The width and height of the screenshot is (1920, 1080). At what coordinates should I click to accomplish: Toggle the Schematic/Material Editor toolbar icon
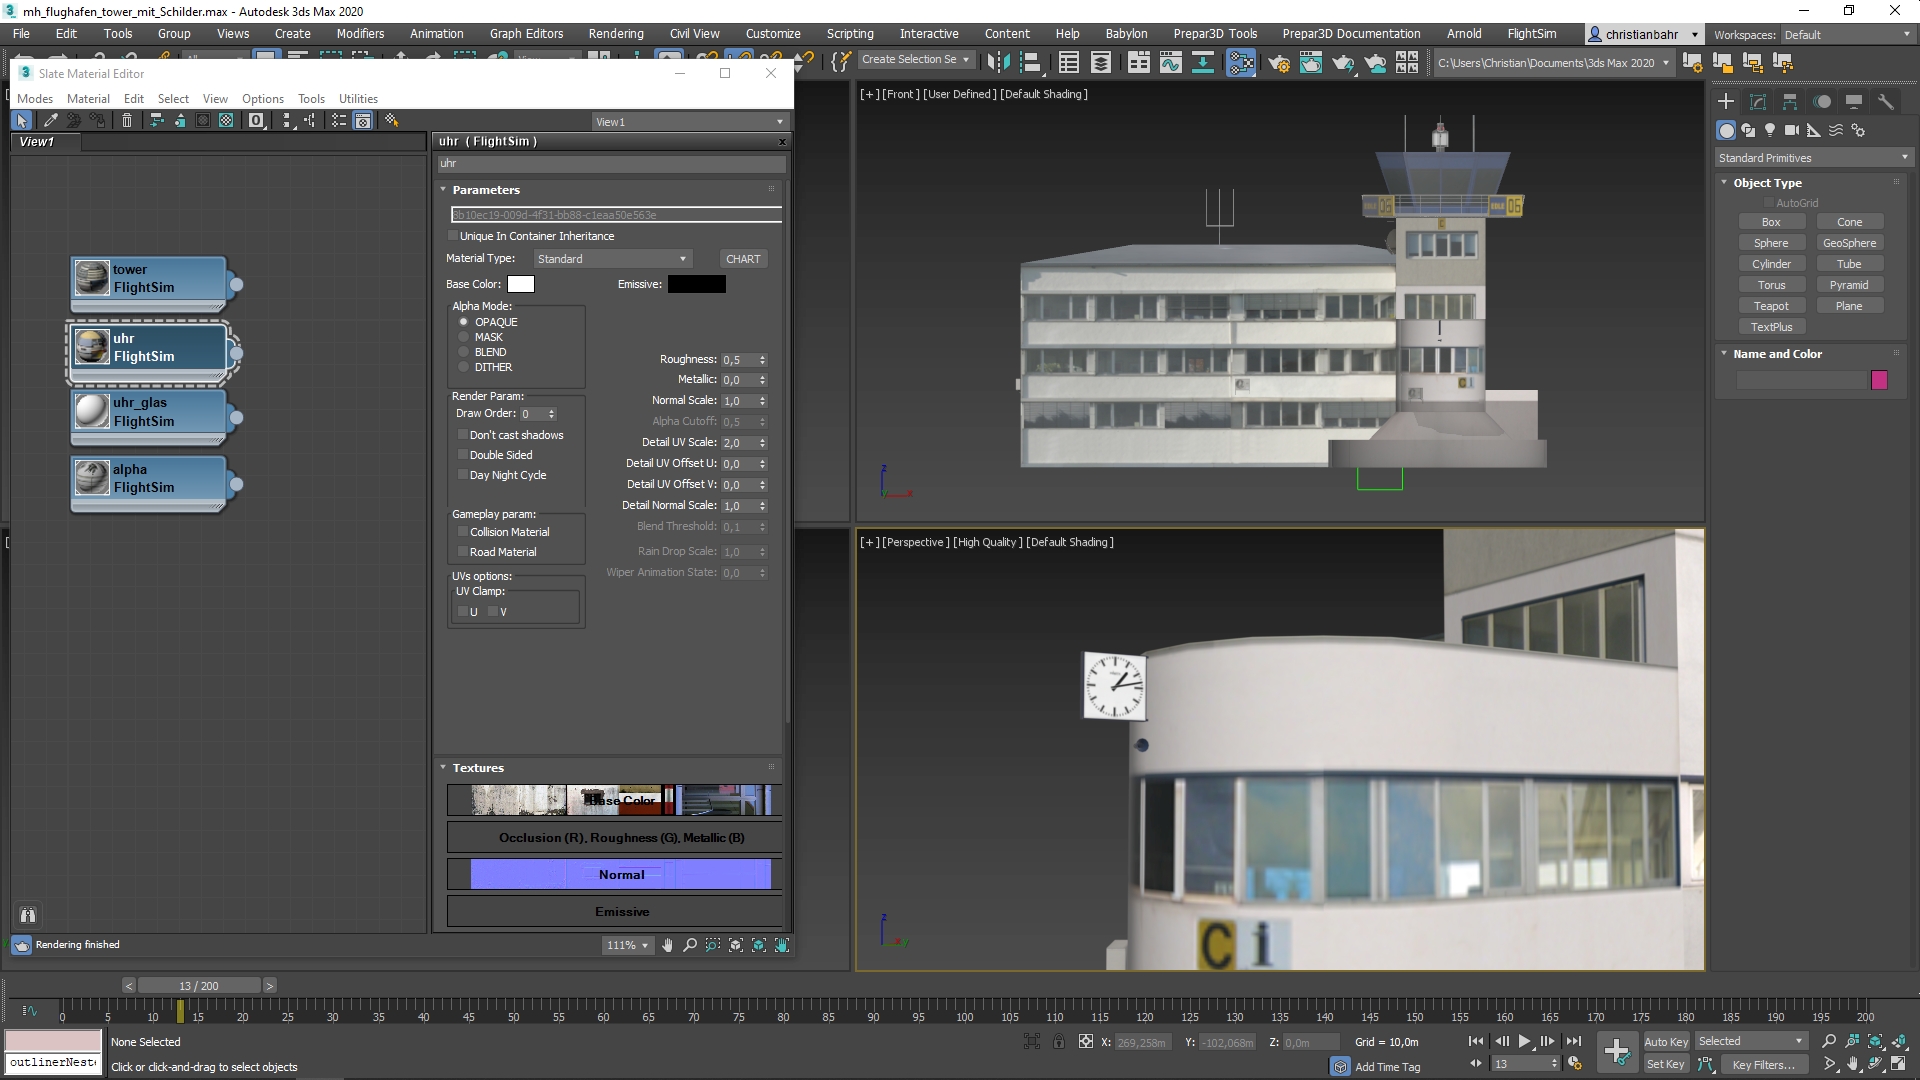[x=1241, y=63]
